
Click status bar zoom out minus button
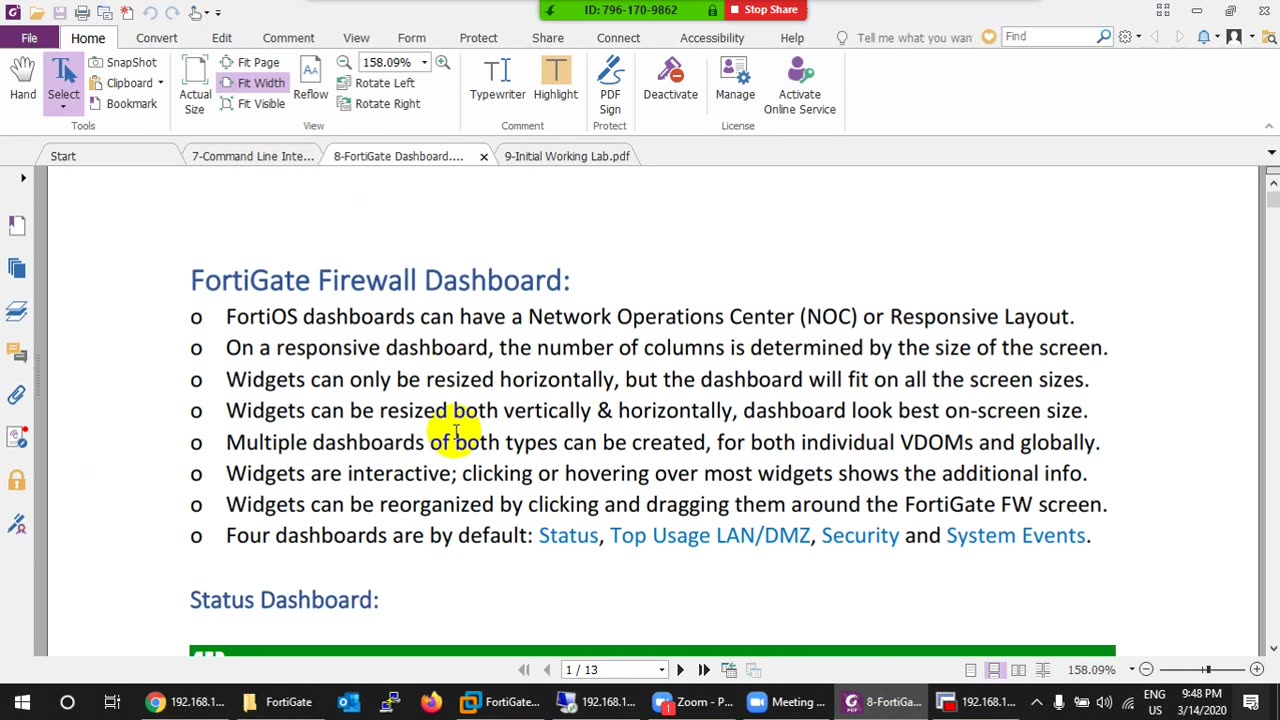click(1147, 670)
